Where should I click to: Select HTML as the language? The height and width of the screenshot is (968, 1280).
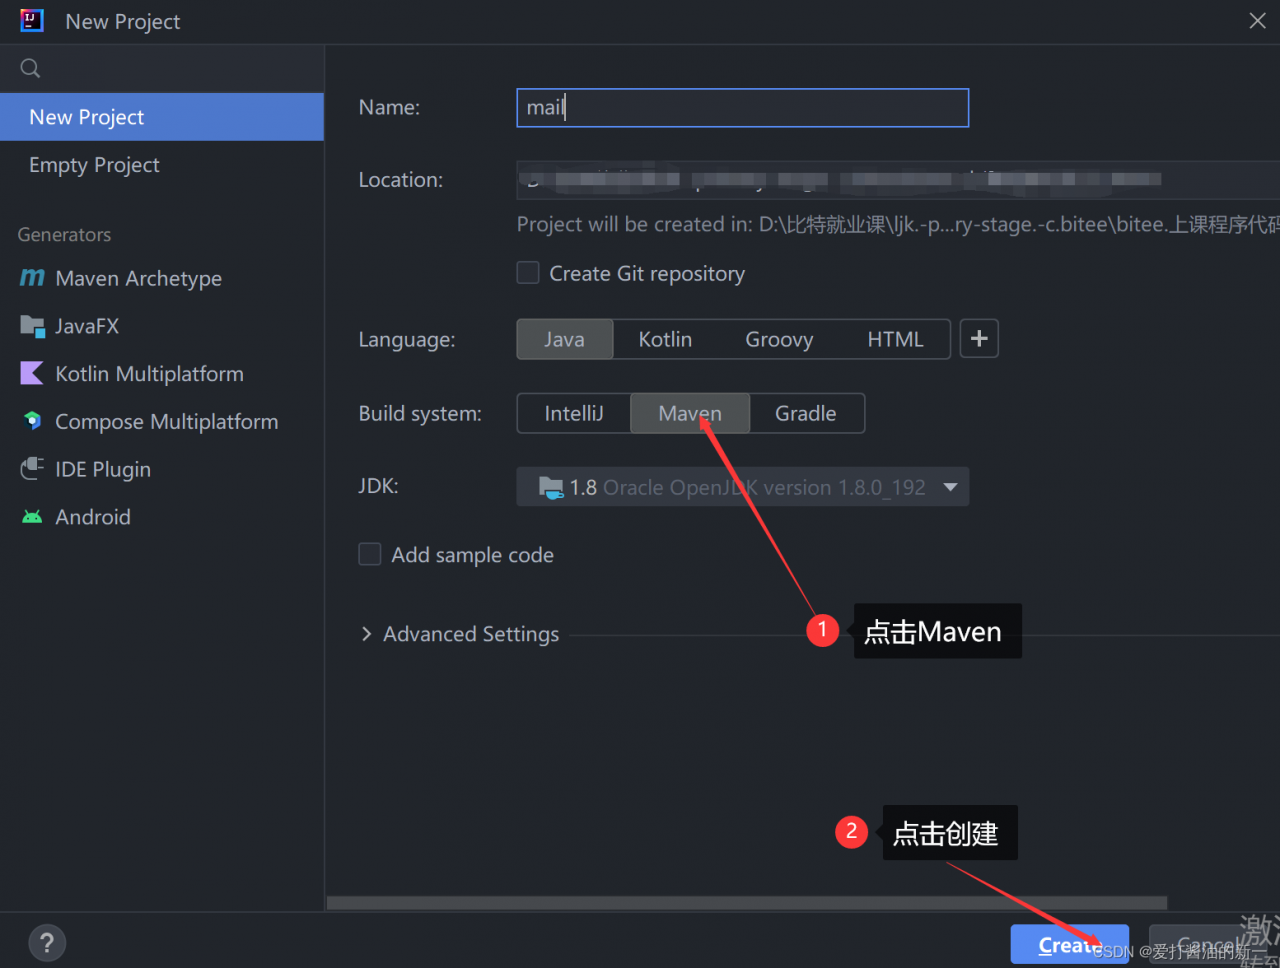895,339
